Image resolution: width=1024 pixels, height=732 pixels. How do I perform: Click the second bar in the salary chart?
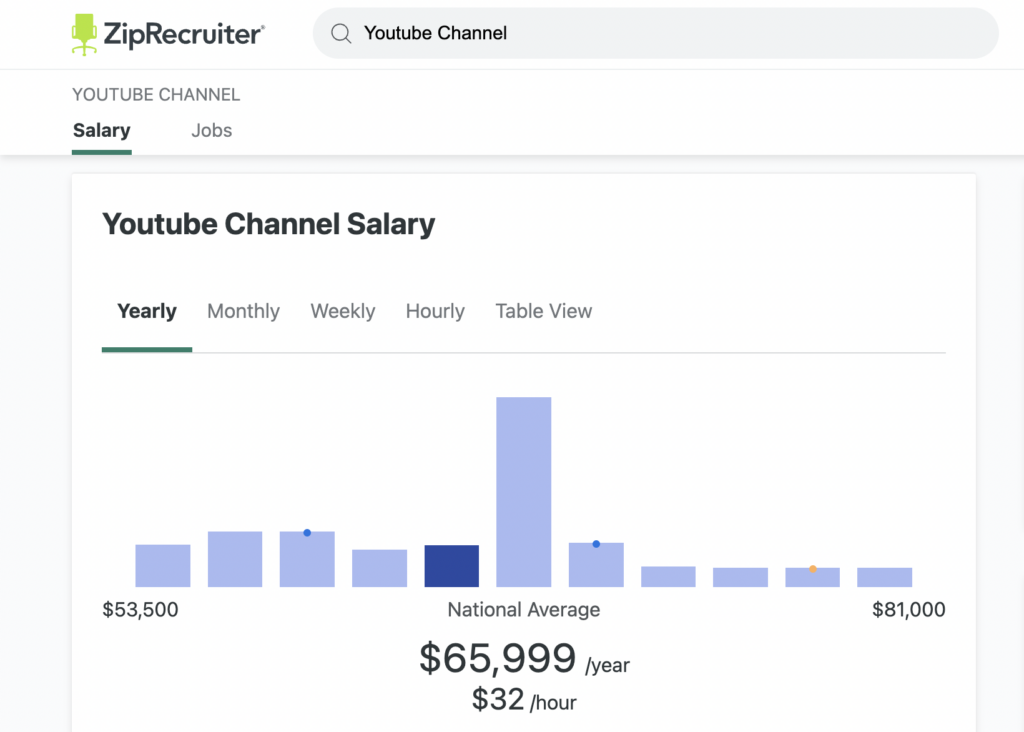[234, 559]
